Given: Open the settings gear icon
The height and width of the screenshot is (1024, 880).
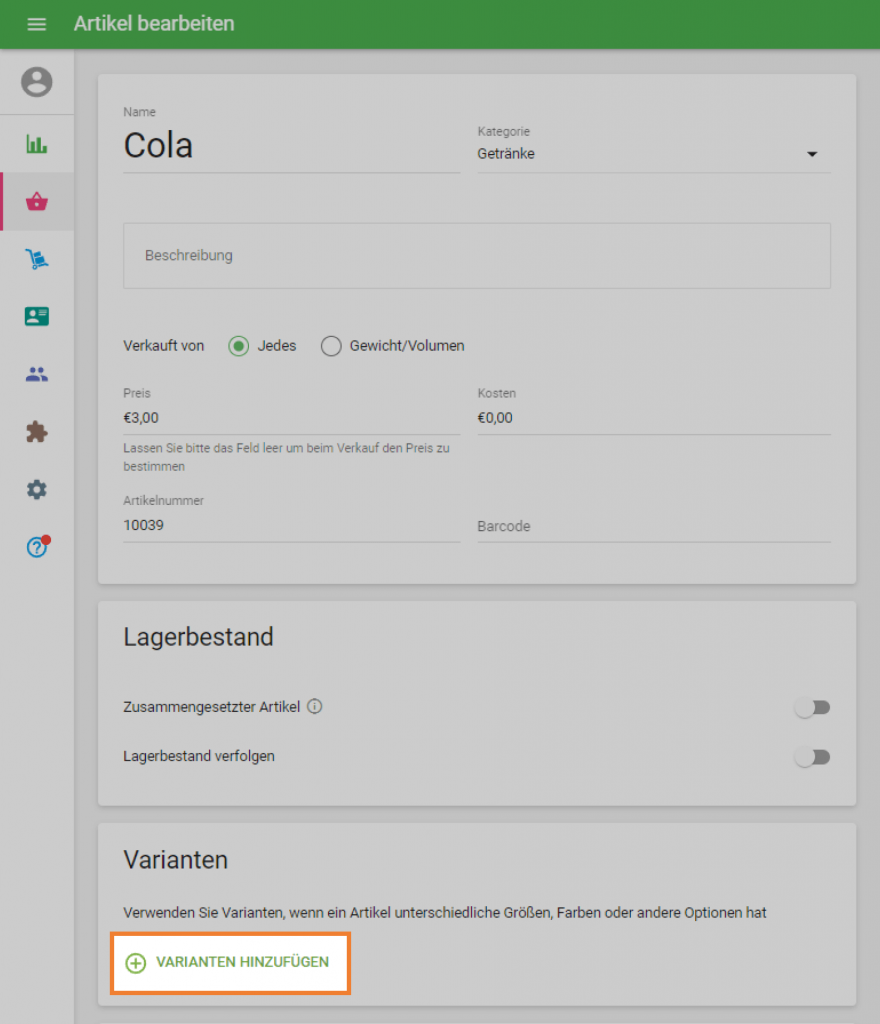Looking at the screenshot, I should [x=37, y=490].
